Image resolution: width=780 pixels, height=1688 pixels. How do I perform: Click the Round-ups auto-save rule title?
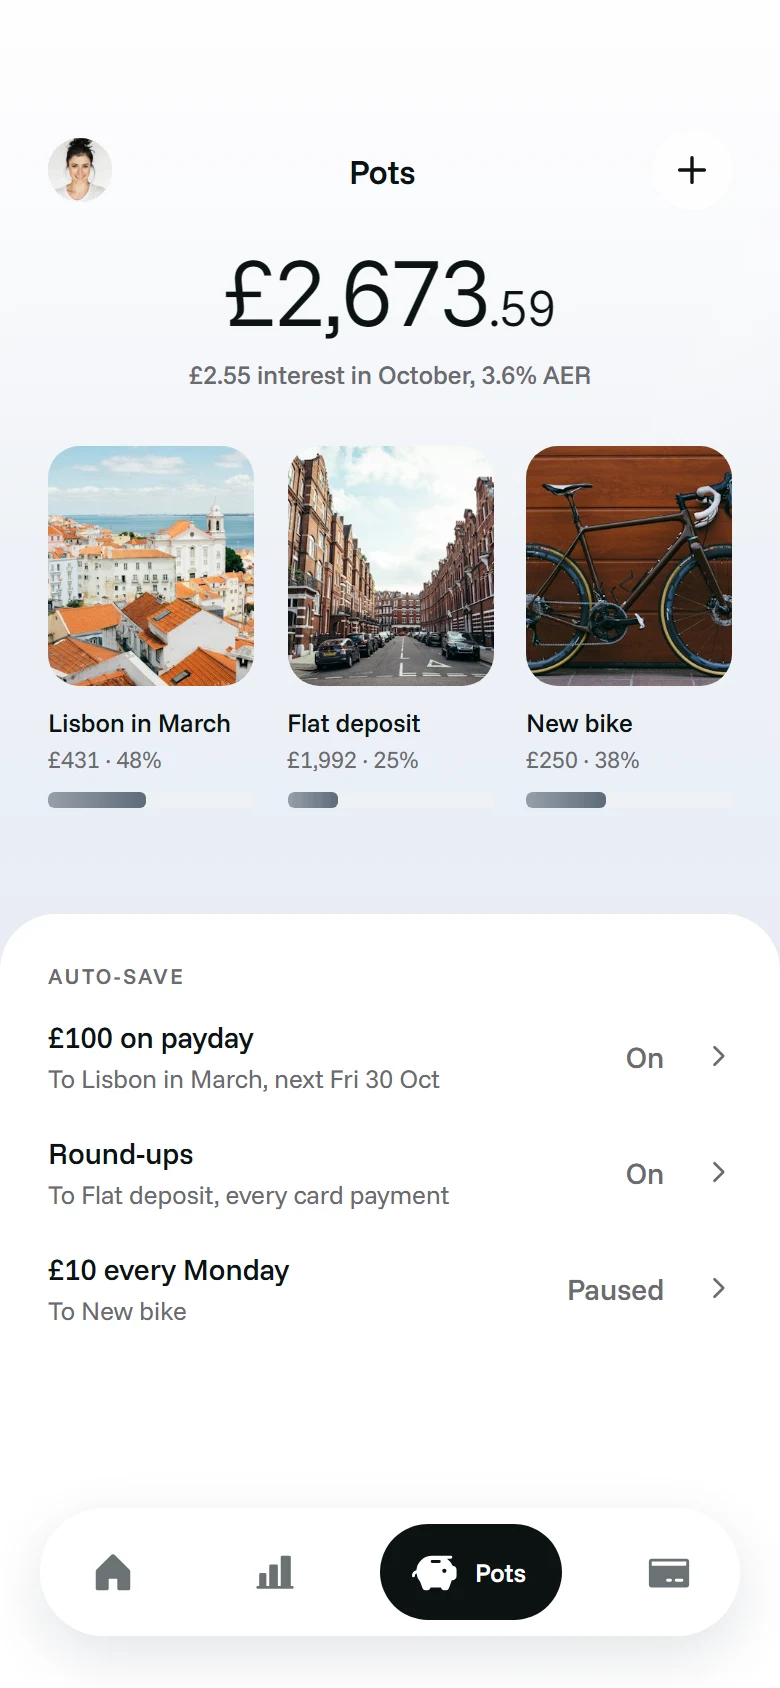[121, 1154]
